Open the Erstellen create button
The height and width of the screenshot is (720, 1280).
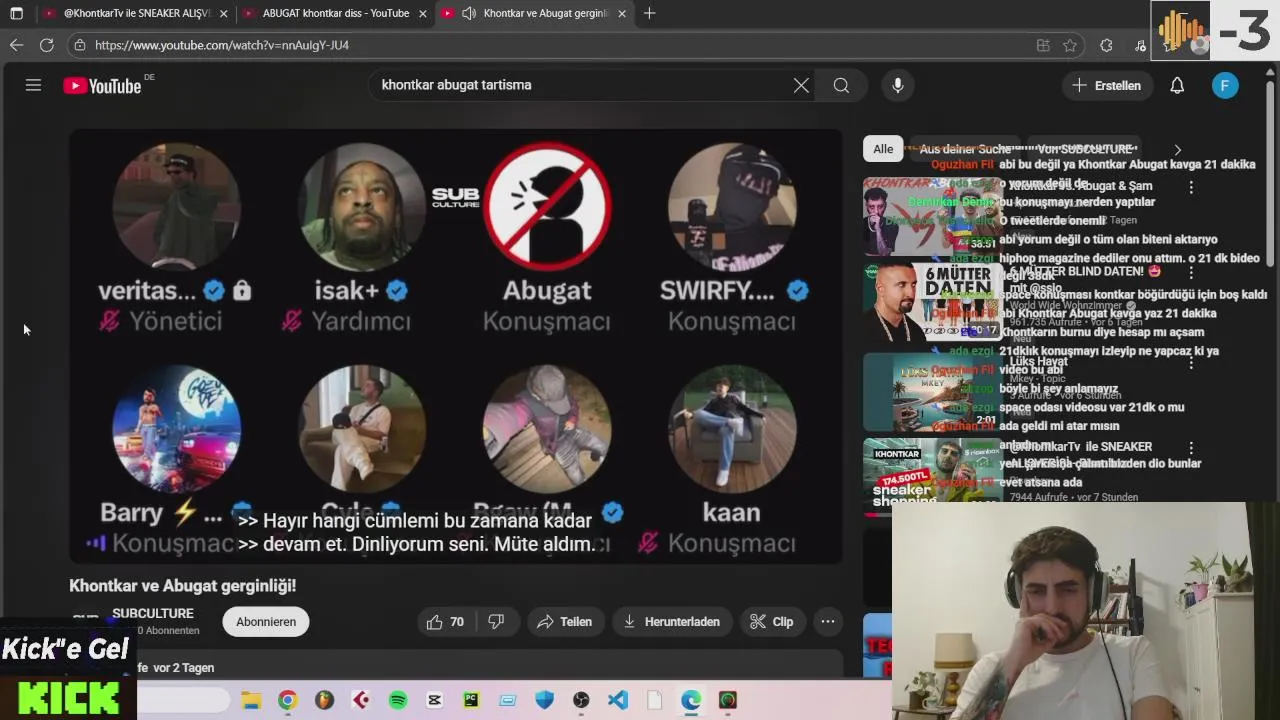pyautogui.click(x=1106, y=85)
